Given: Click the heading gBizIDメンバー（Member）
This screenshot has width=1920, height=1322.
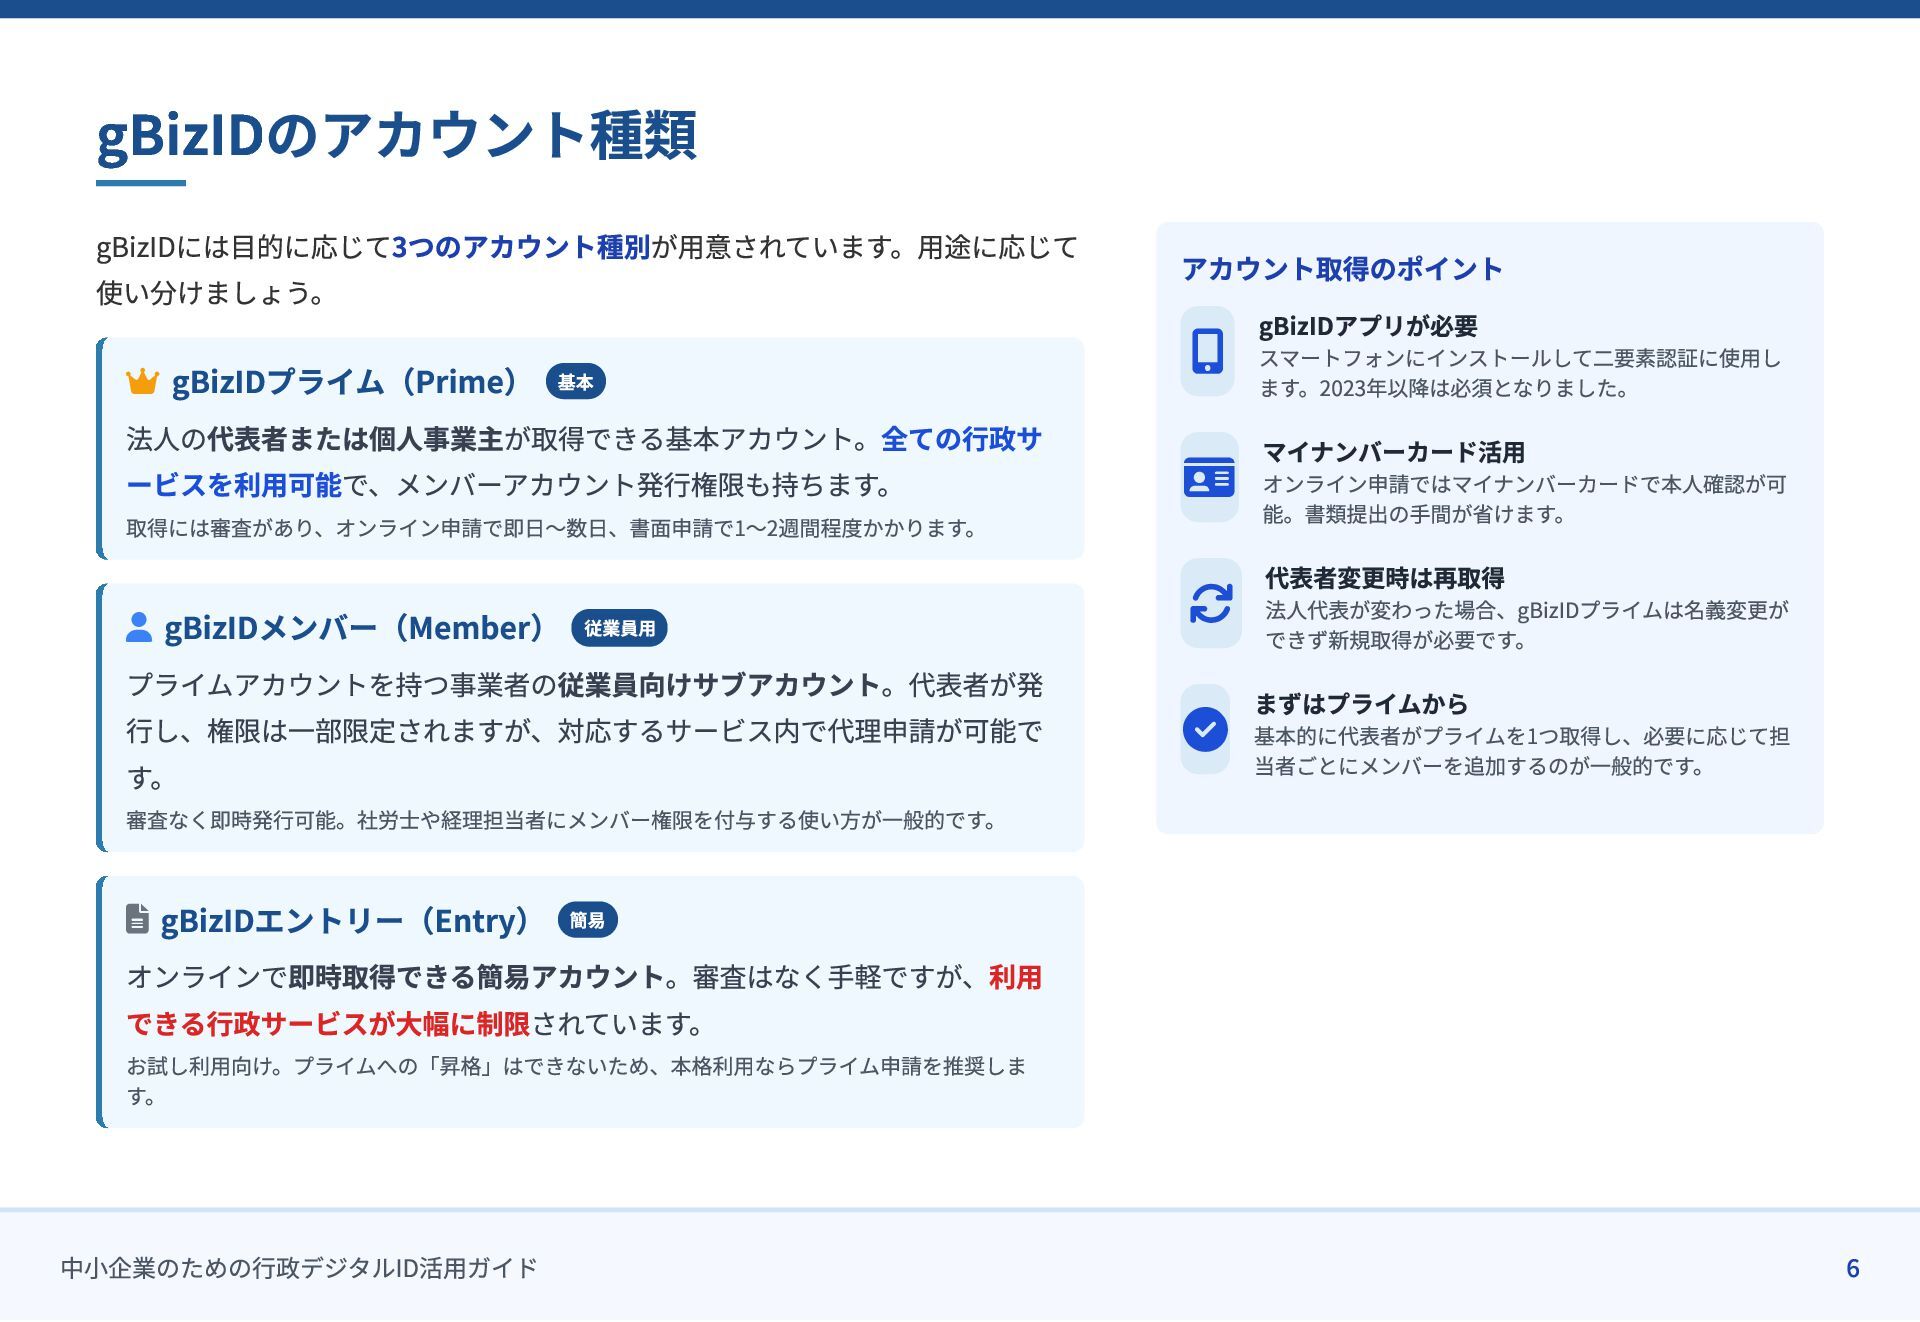Looking at the screenshot, I should click(x=356, y=627).
